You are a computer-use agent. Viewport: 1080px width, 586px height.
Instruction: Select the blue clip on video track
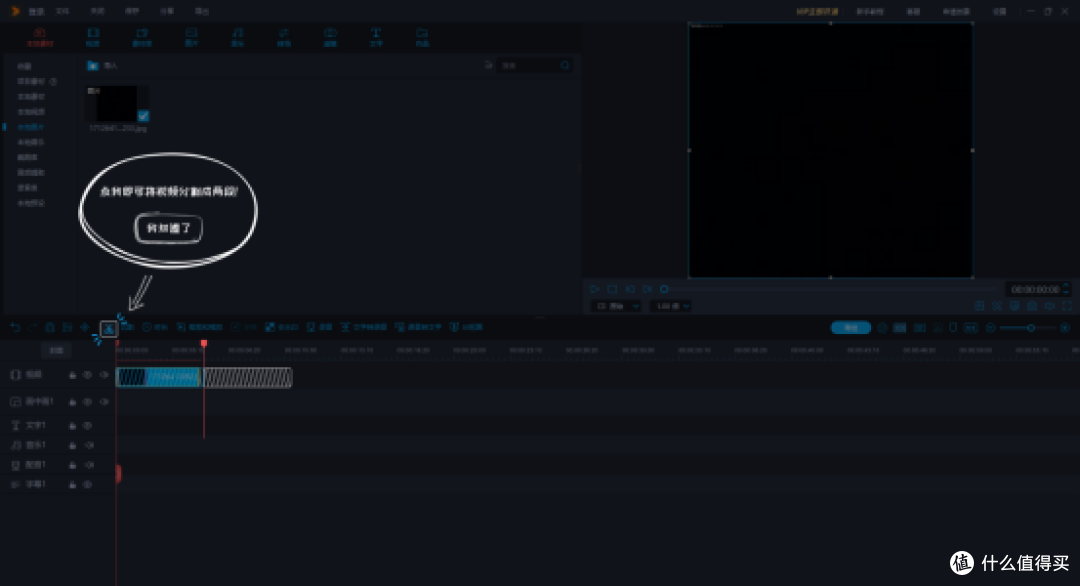158,377
